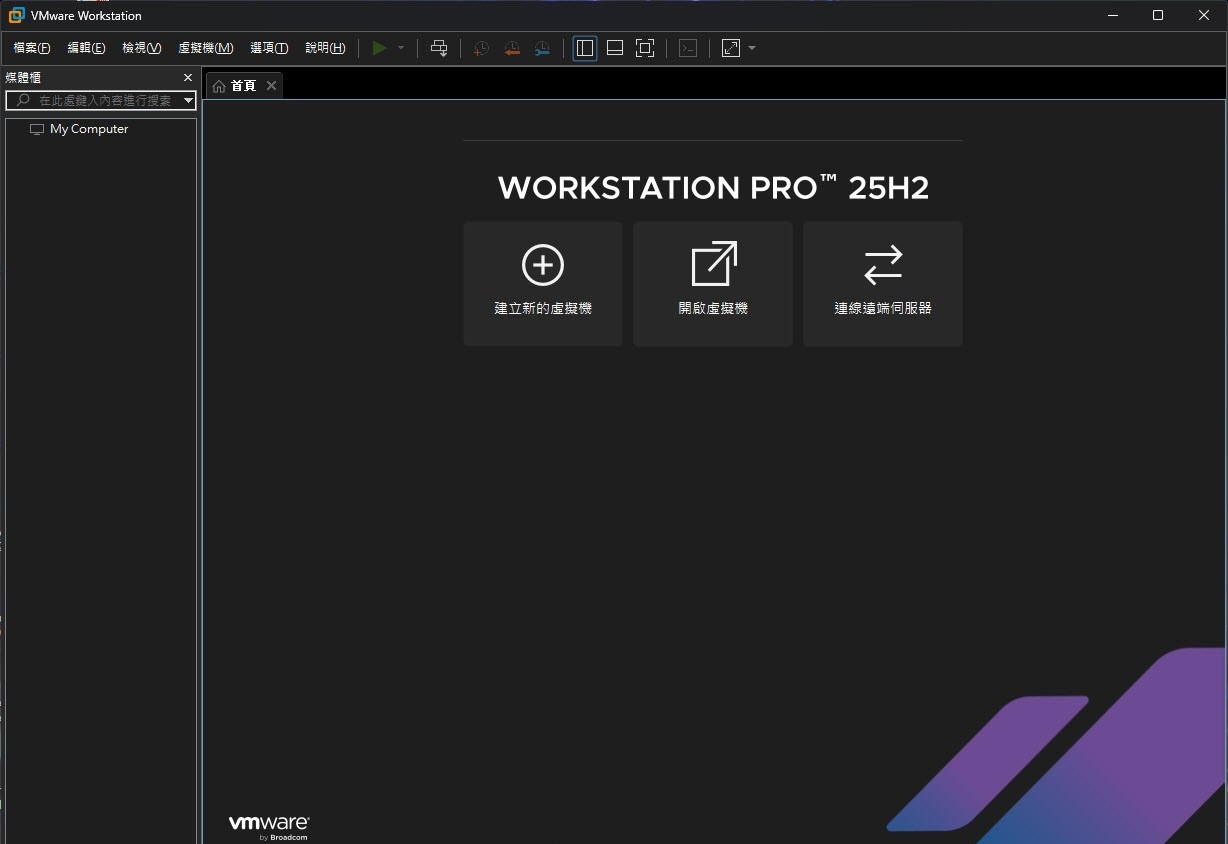
Task: Click 開啟虛擬機 button
Action: [713, 284]
